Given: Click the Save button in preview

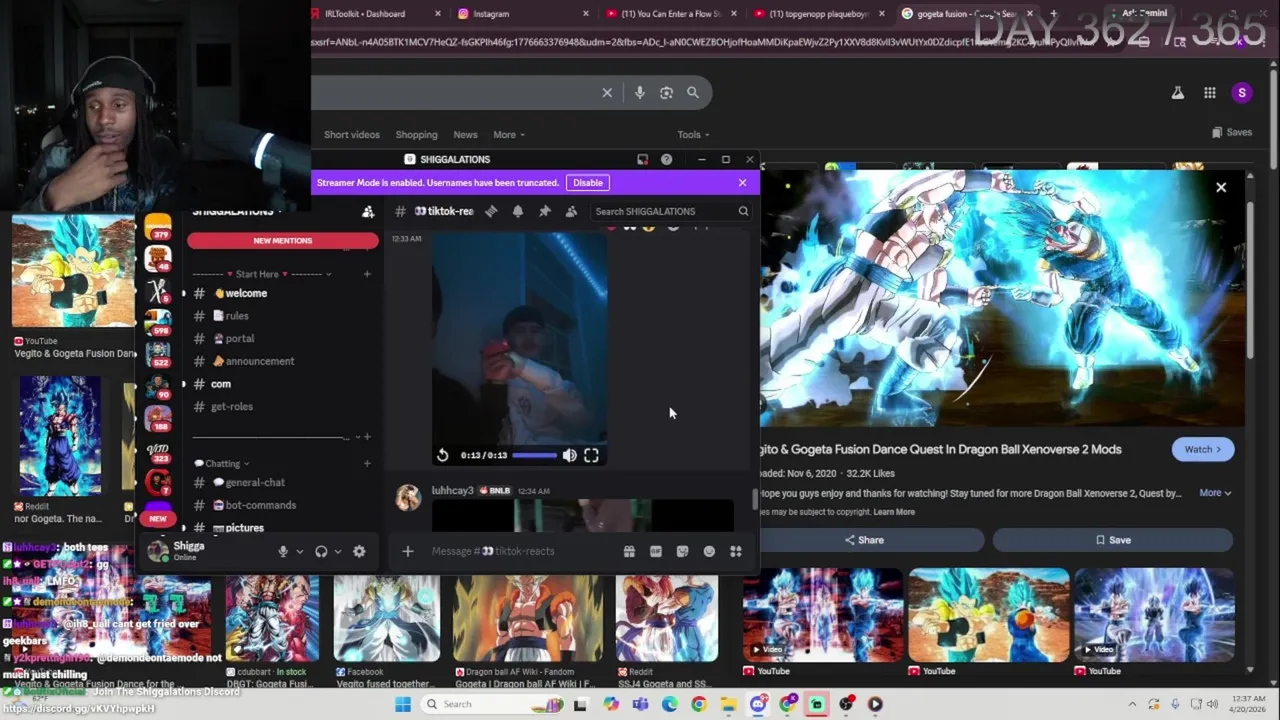Looking at the screenshot, I should click(1112, 540).
